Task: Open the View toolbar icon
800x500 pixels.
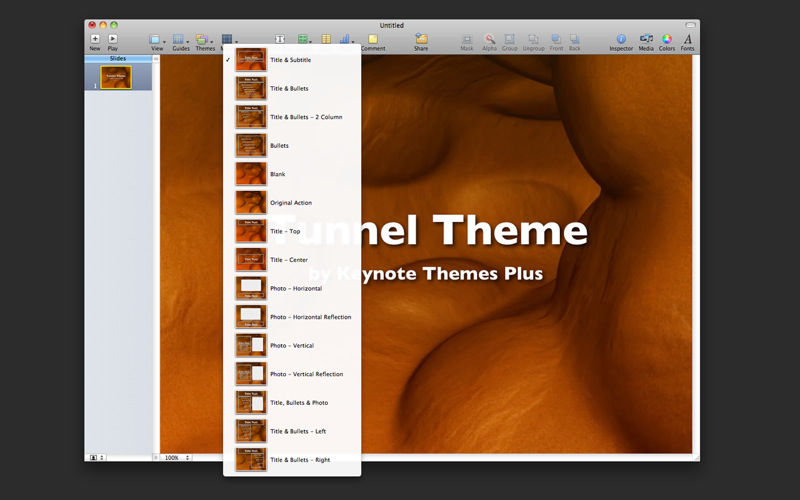Action: point(155,39)
